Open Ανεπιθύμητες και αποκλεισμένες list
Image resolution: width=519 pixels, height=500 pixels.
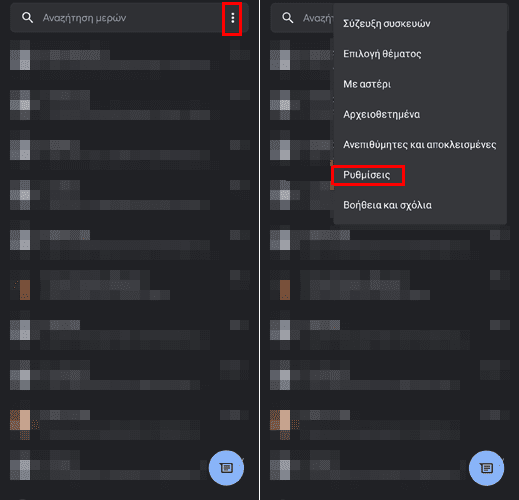(420, 145)
